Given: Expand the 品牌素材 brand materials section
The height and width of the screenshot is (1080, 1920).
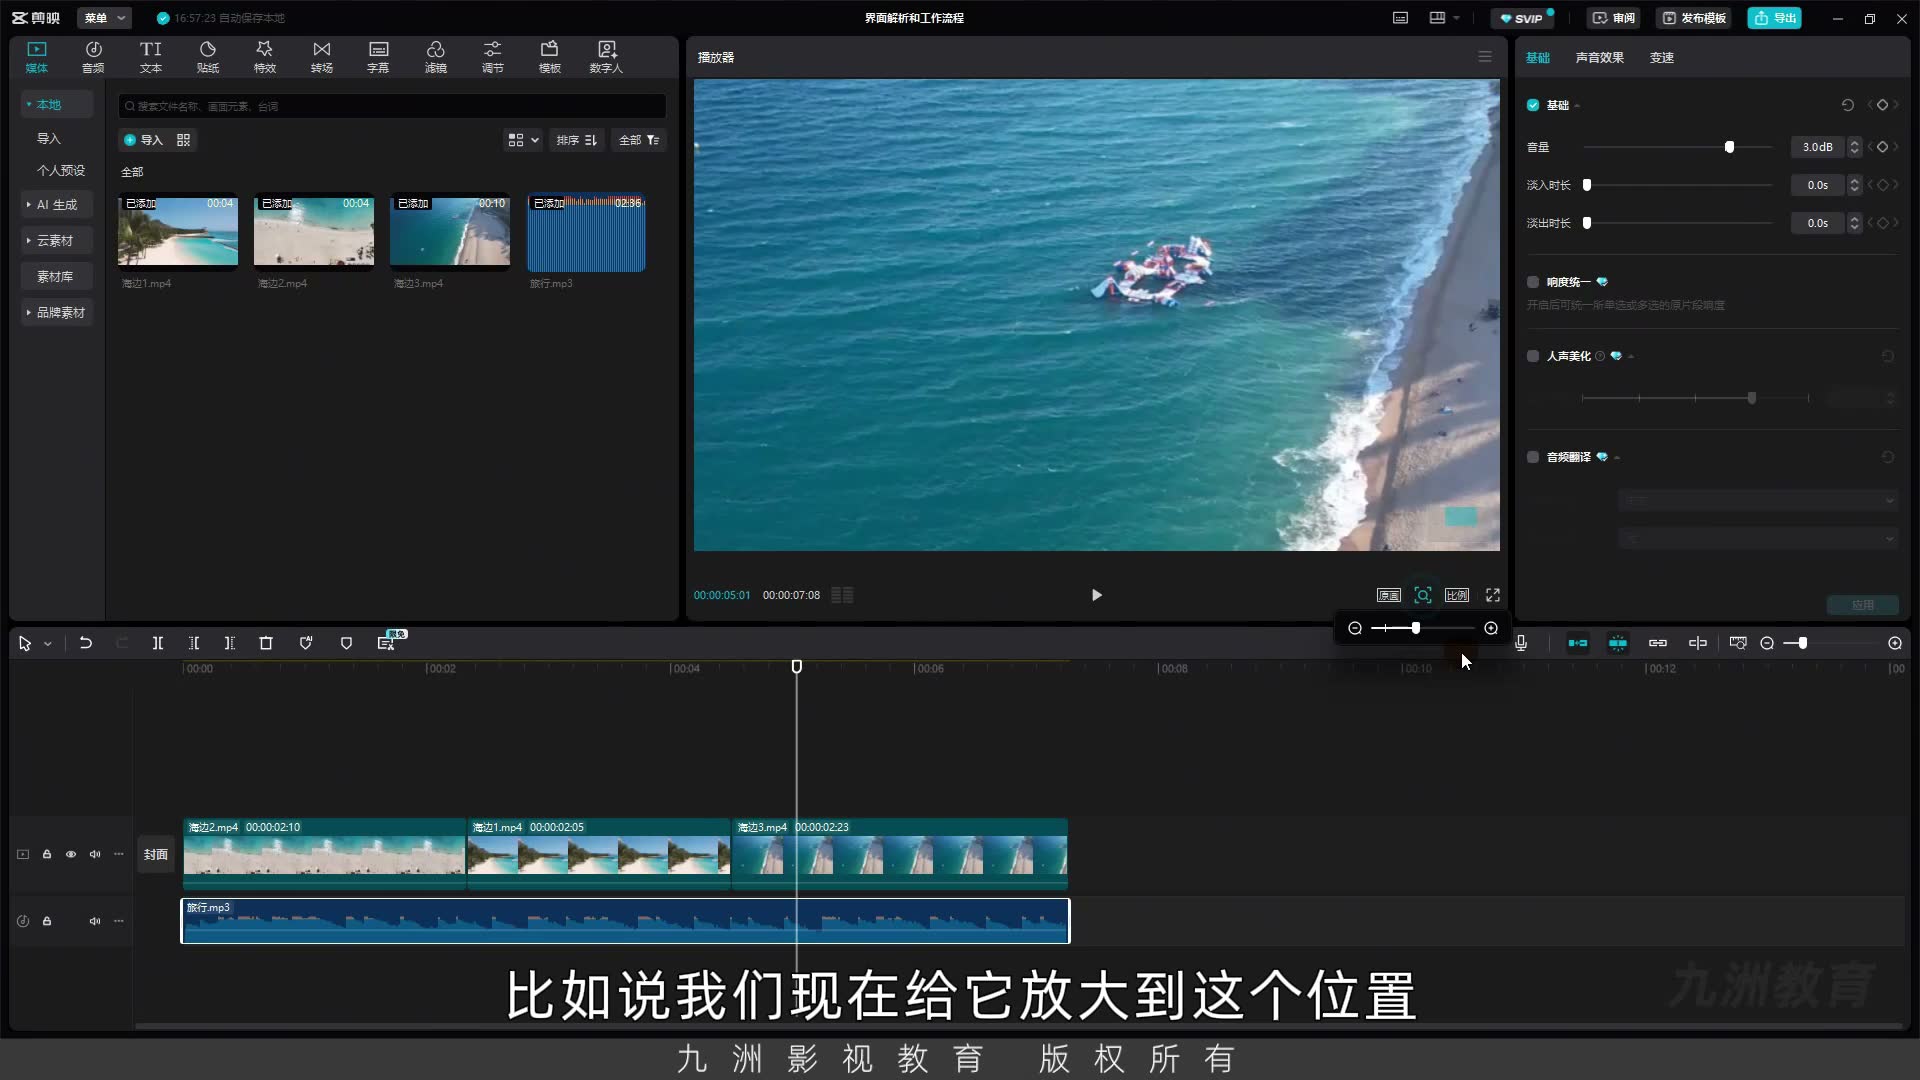Looking at the screenshot, I should pyautogui.click(x=56, y=312).
